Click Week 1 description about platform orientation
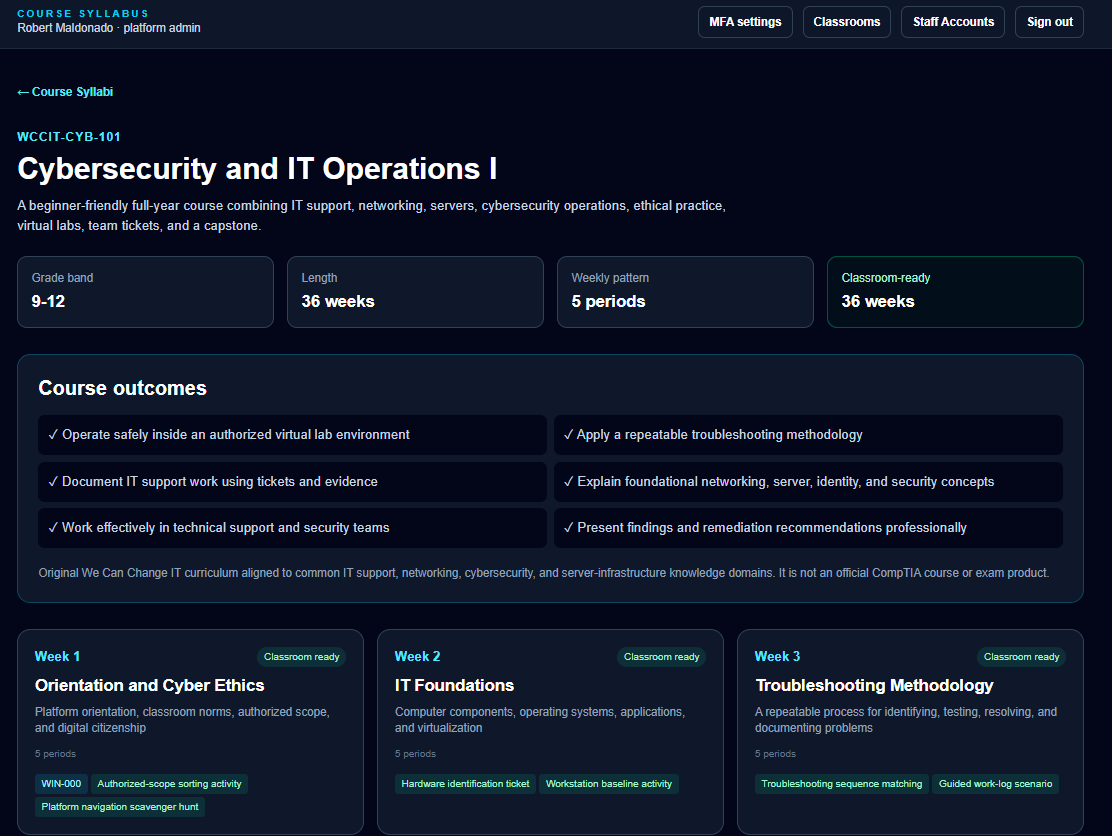The width and height of the screenshot is (1112, 836). [182, 720]
